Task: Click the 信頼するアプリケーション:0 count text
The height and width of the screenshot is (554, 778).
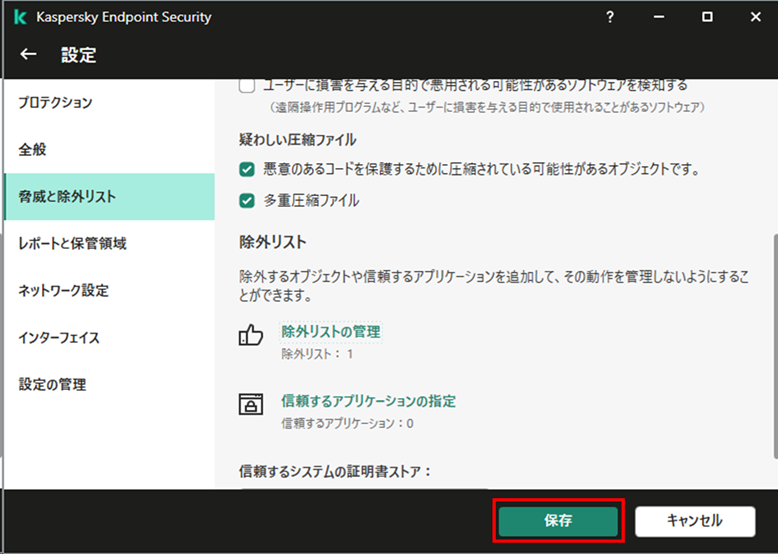Action: point(347,424)
